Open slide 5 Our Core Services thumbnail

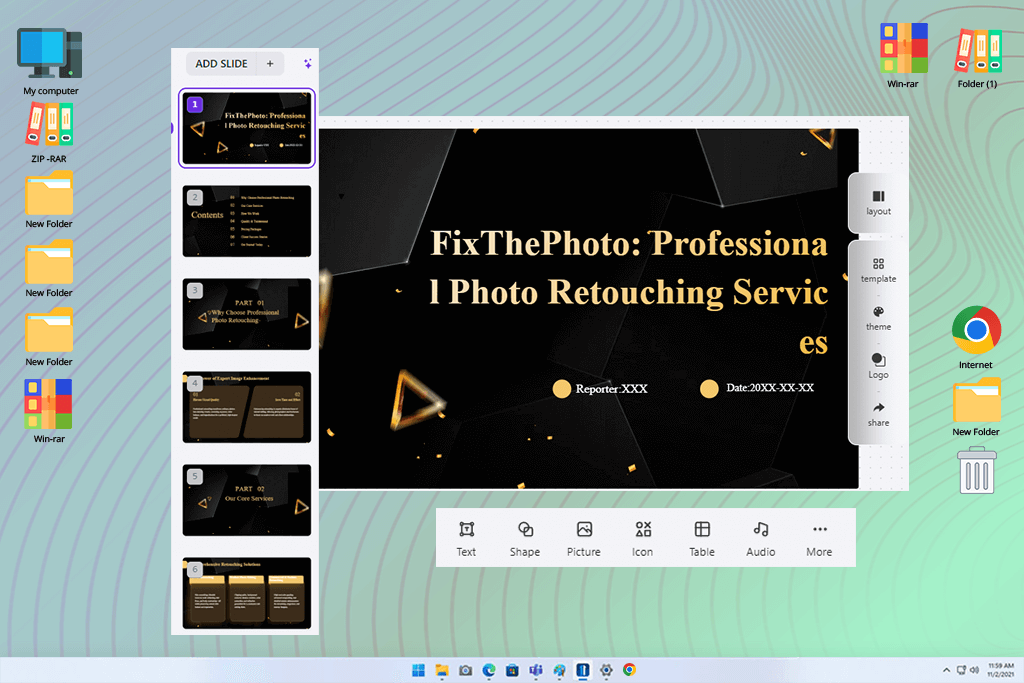(247, 500)
